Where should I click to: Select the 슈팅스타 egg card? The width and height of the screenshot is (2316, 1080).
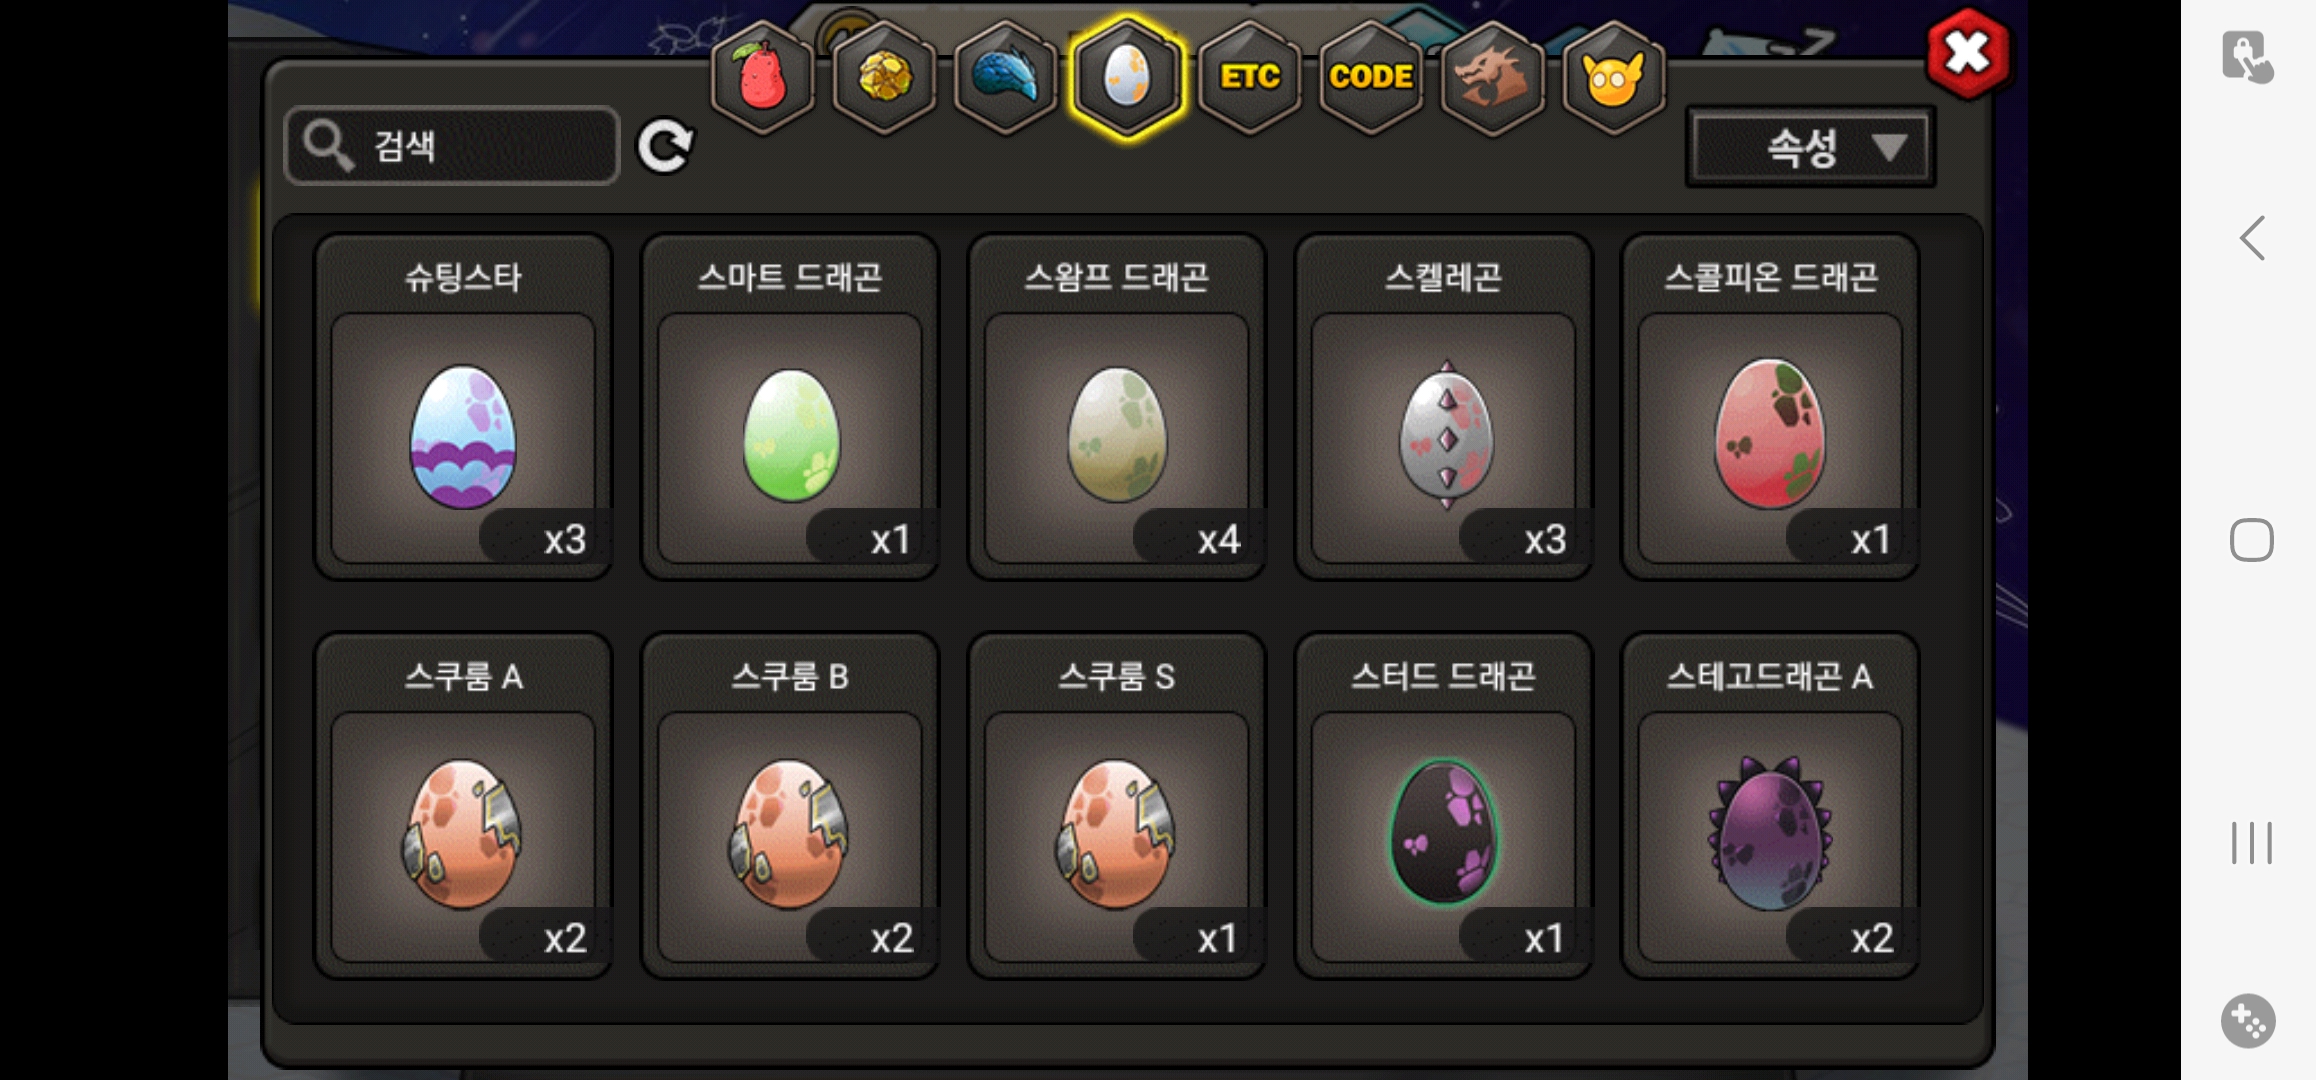[x=463, y=407]
